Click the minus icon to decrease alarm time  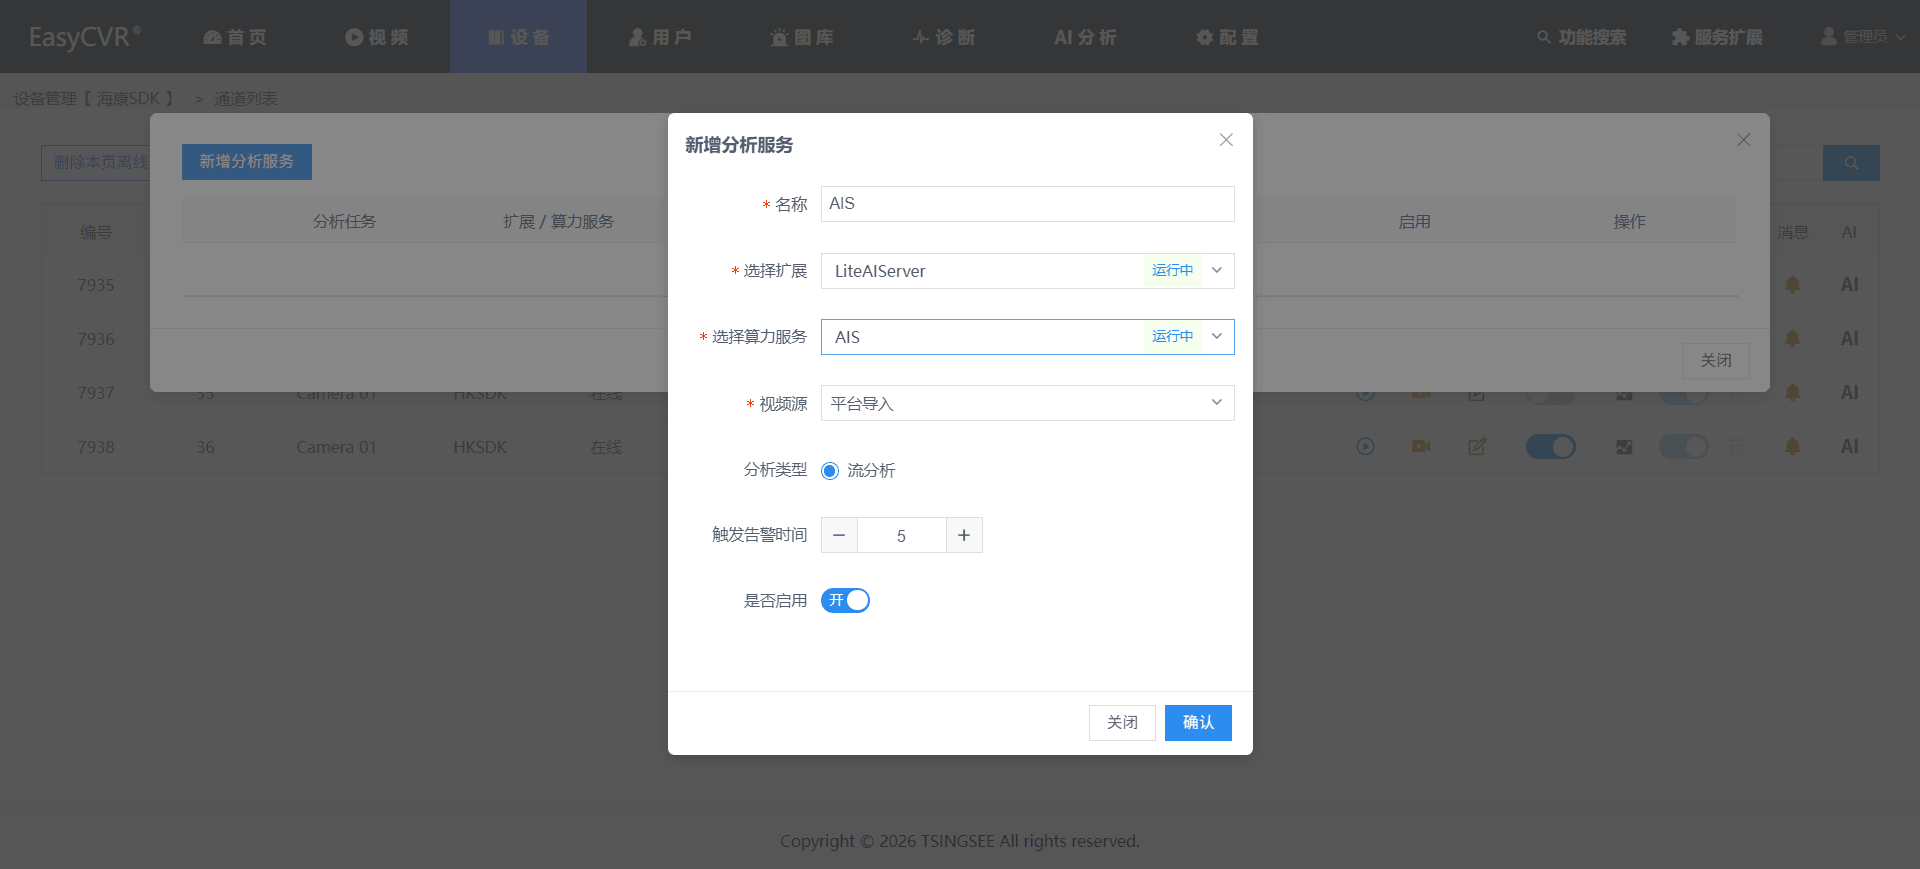839,535
